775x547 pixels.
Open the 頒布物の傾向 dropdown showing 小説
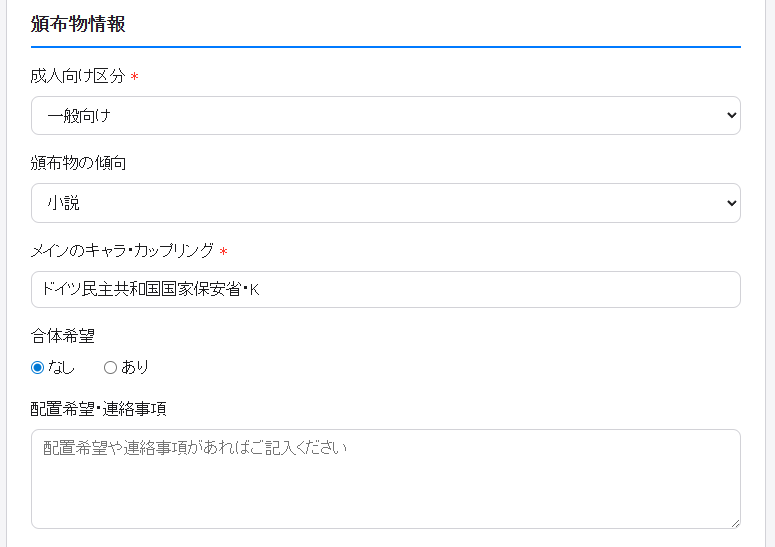point(385,203)
